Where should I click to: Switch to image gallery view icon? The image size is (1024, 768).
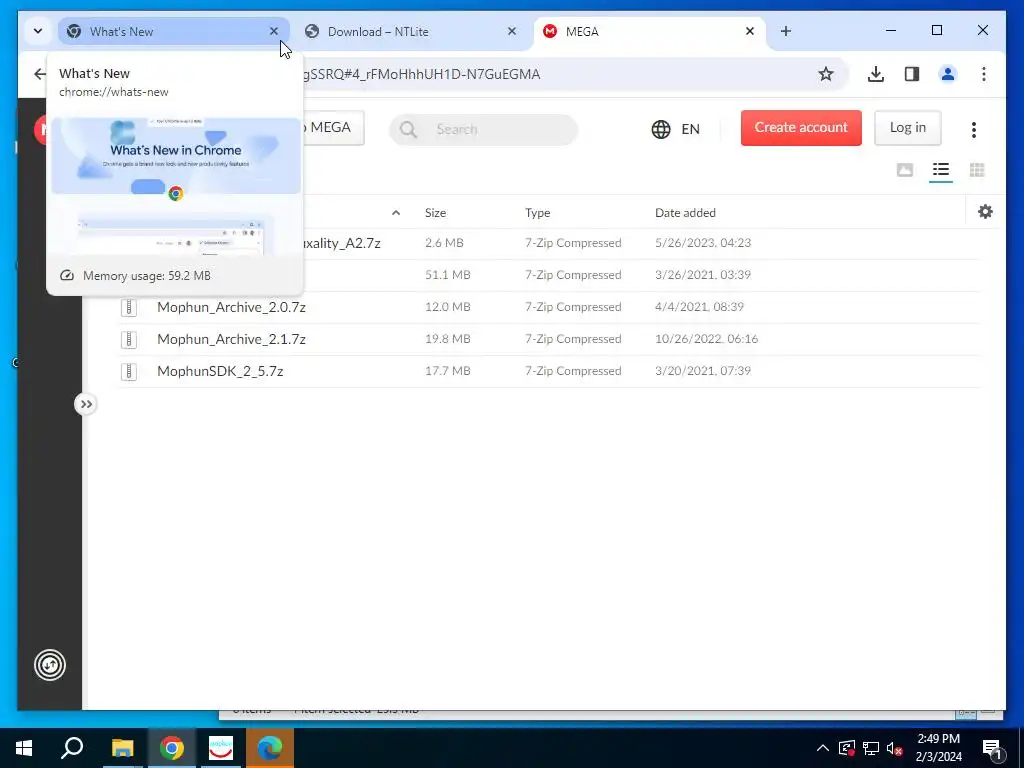[x=904, y=170]
